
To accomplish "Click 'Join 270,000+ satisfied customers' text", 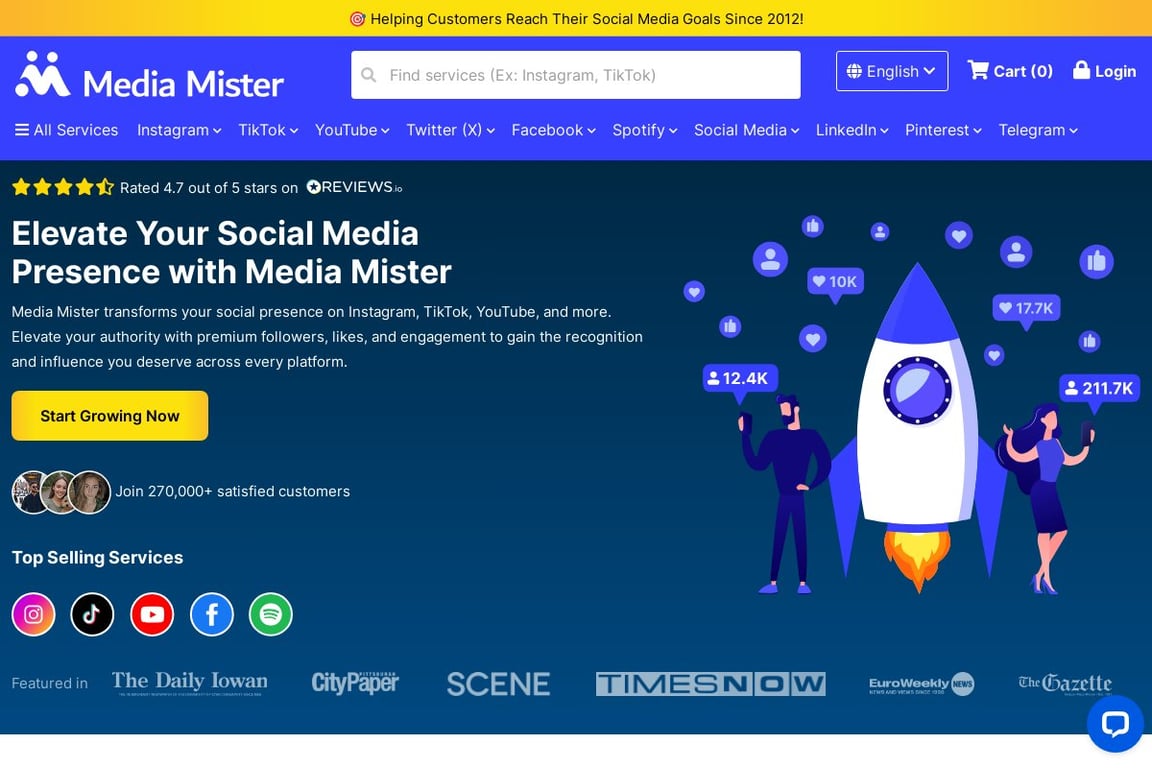I will coord(233,492).
